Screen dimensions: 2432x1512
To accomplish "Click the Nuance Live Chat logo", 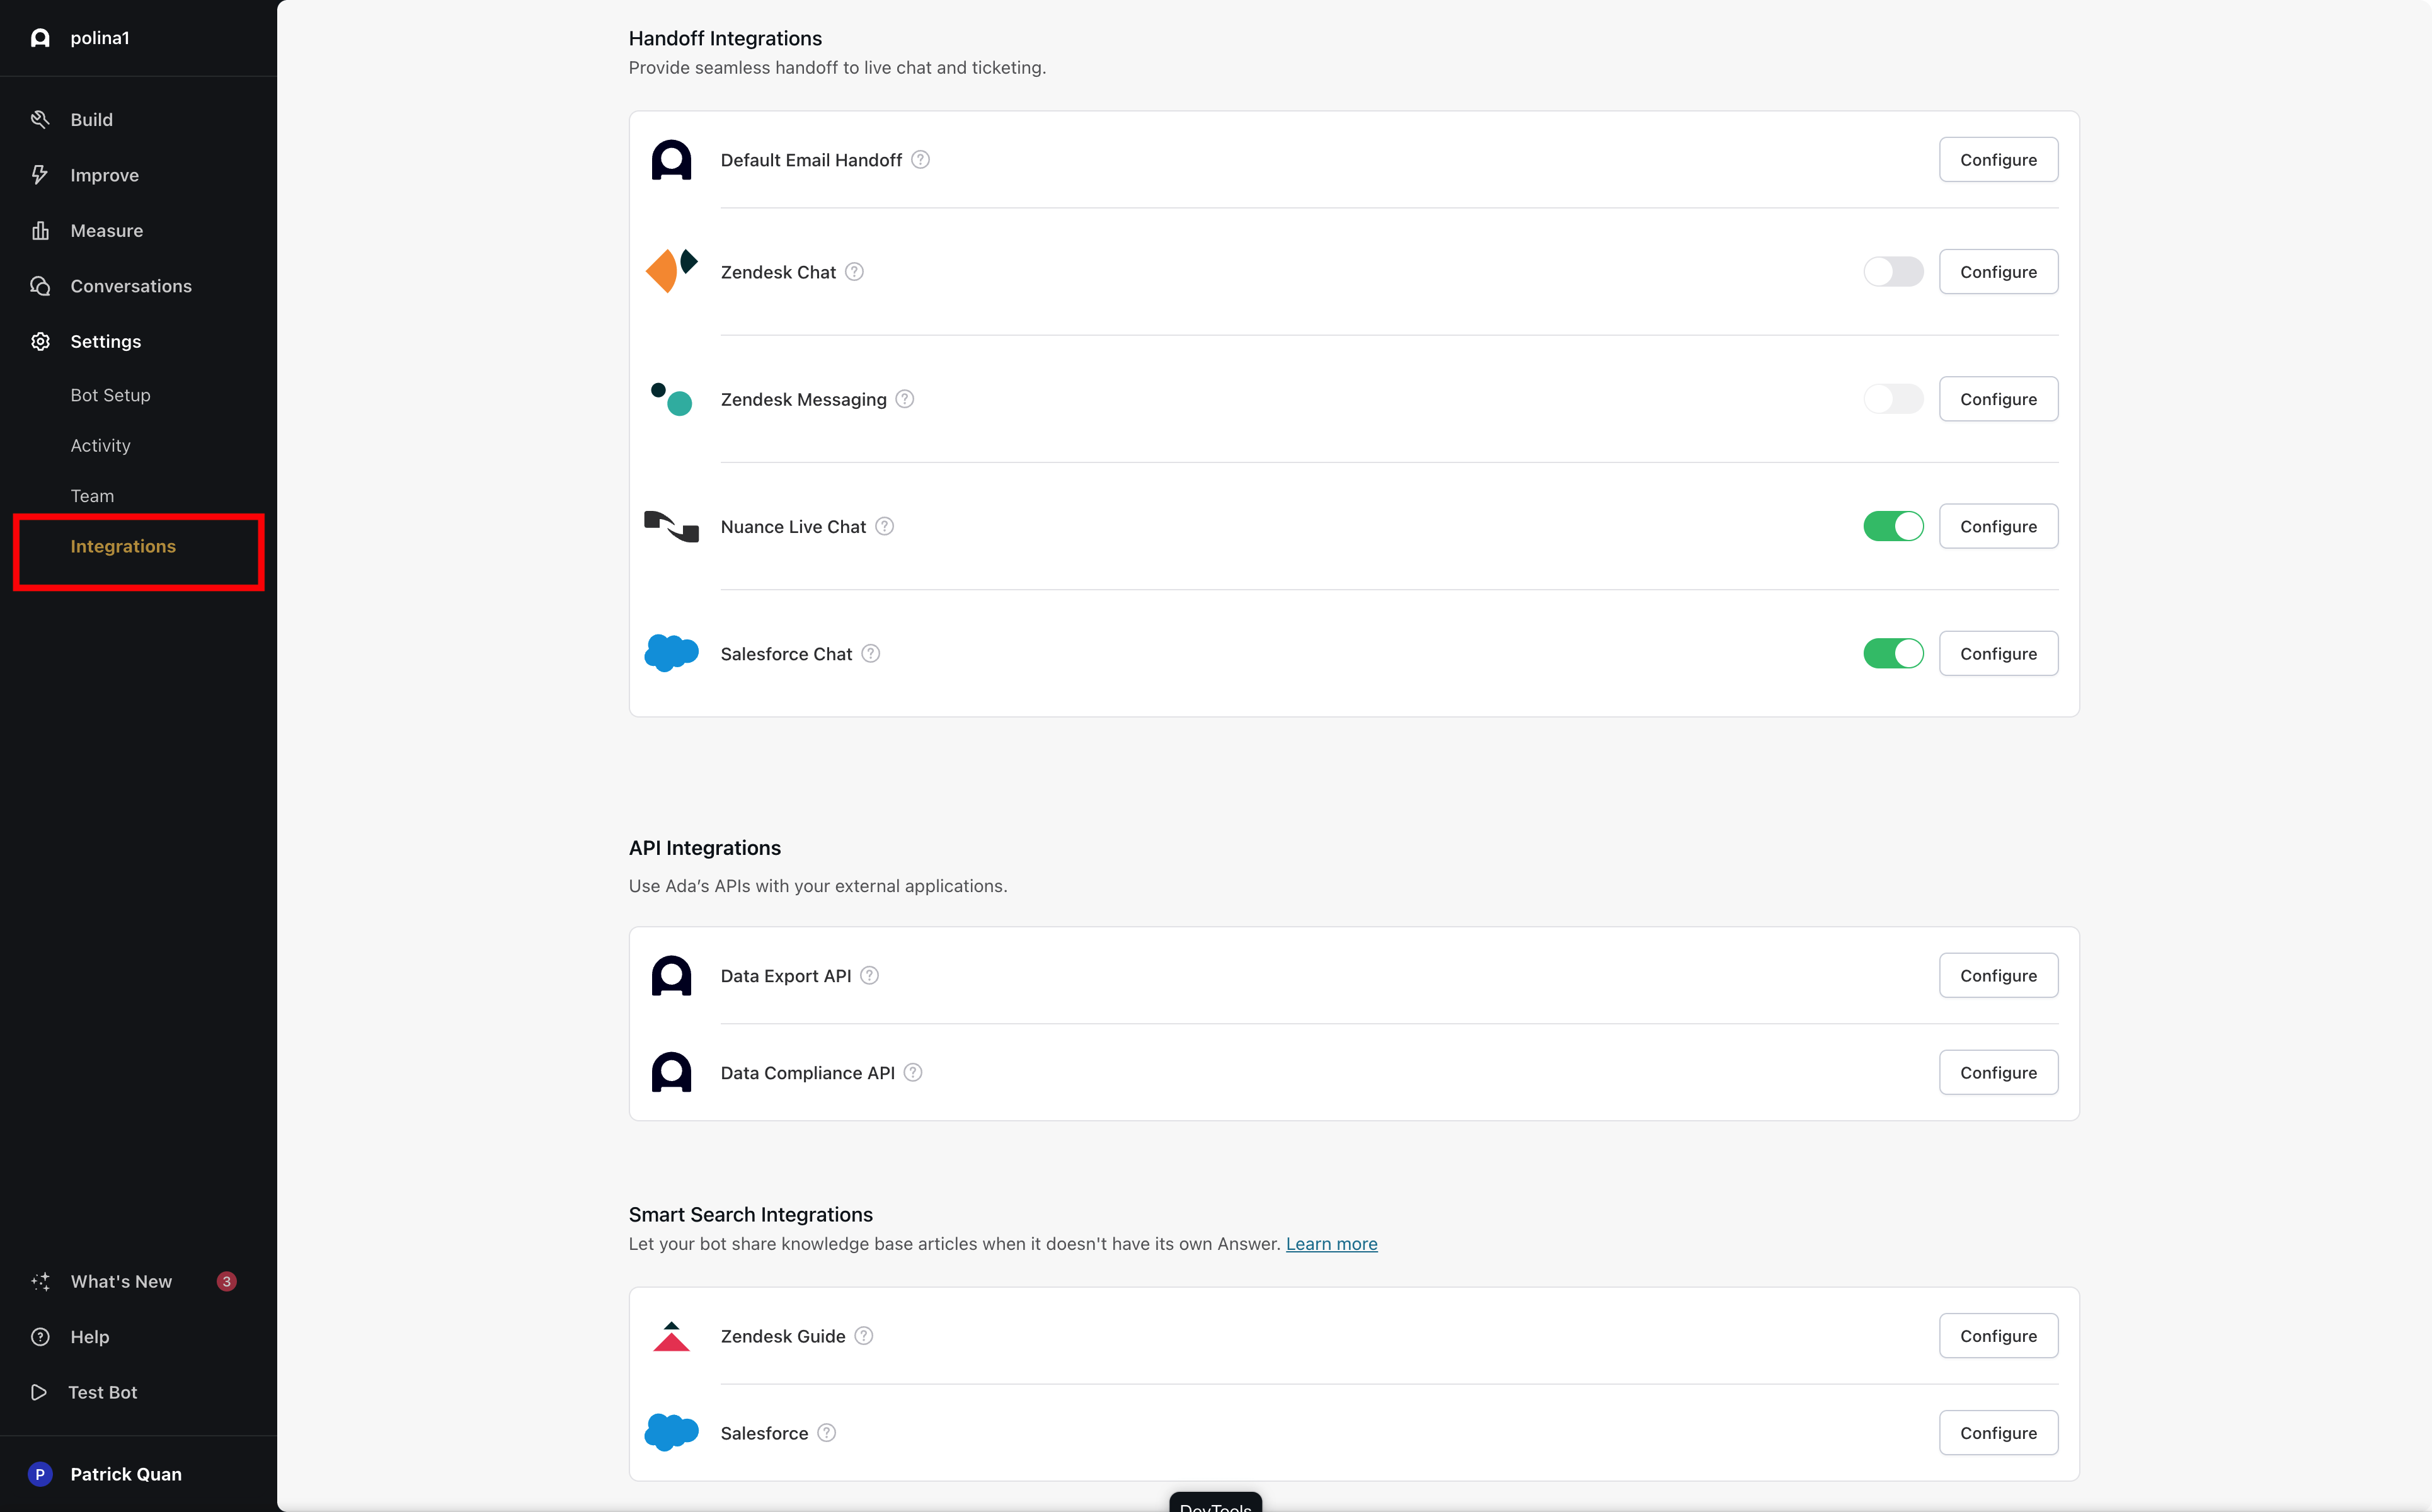I will [x=671, y=526].
